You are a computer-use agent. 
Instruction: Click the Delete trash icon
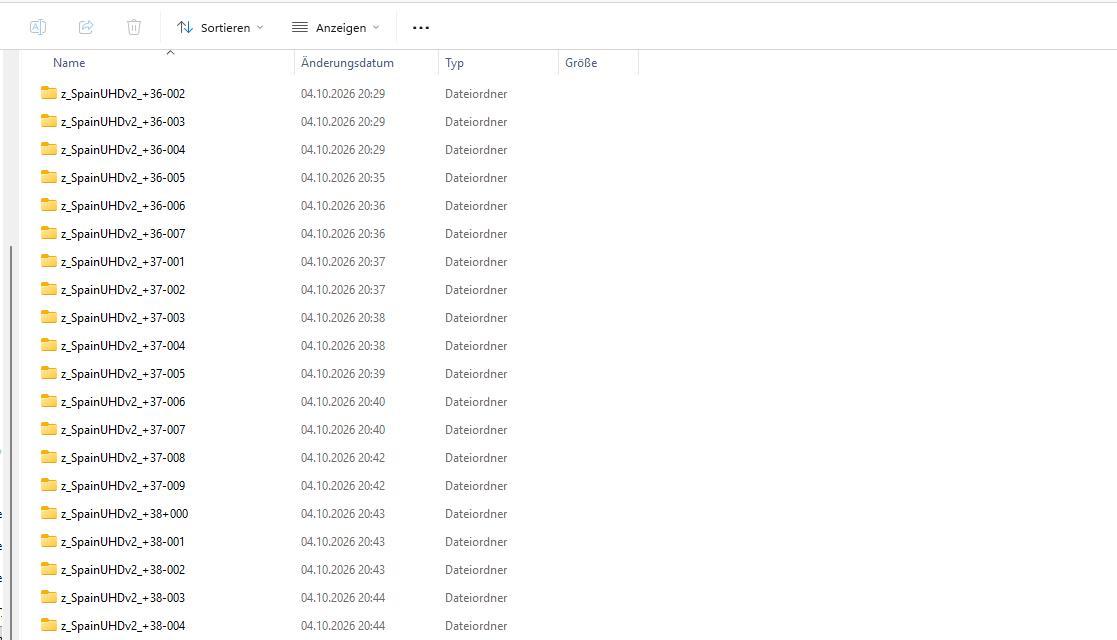point(134,27)
